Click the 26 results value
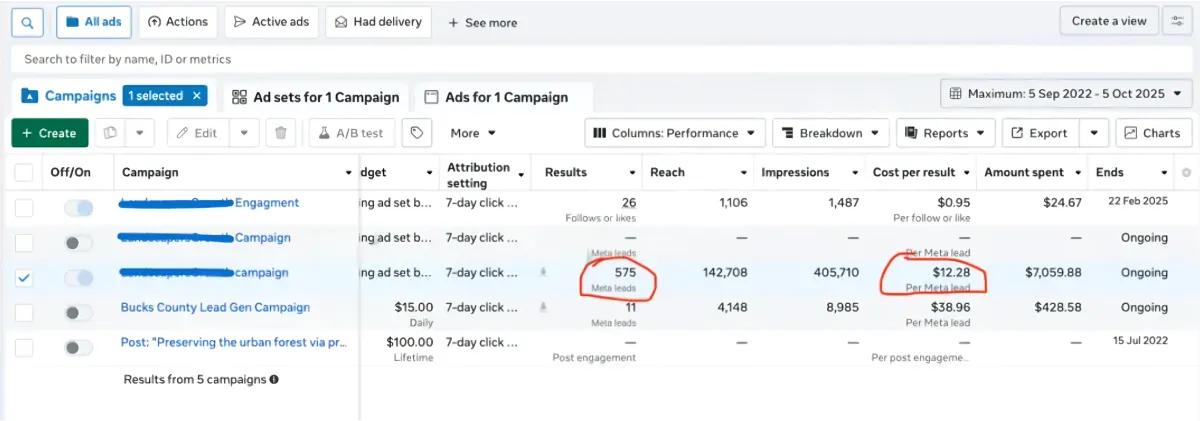This screenshot has height=421, width=1200. tap(629, 203)
